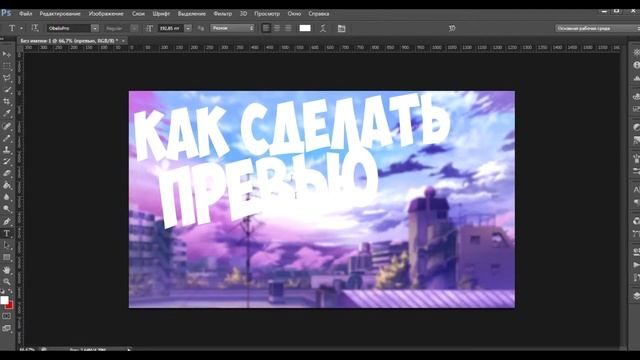The height and width of the screenshot is (360, 640).
Task: Change the screen mode
Action: pyautogui.click(x=7, y=328)
